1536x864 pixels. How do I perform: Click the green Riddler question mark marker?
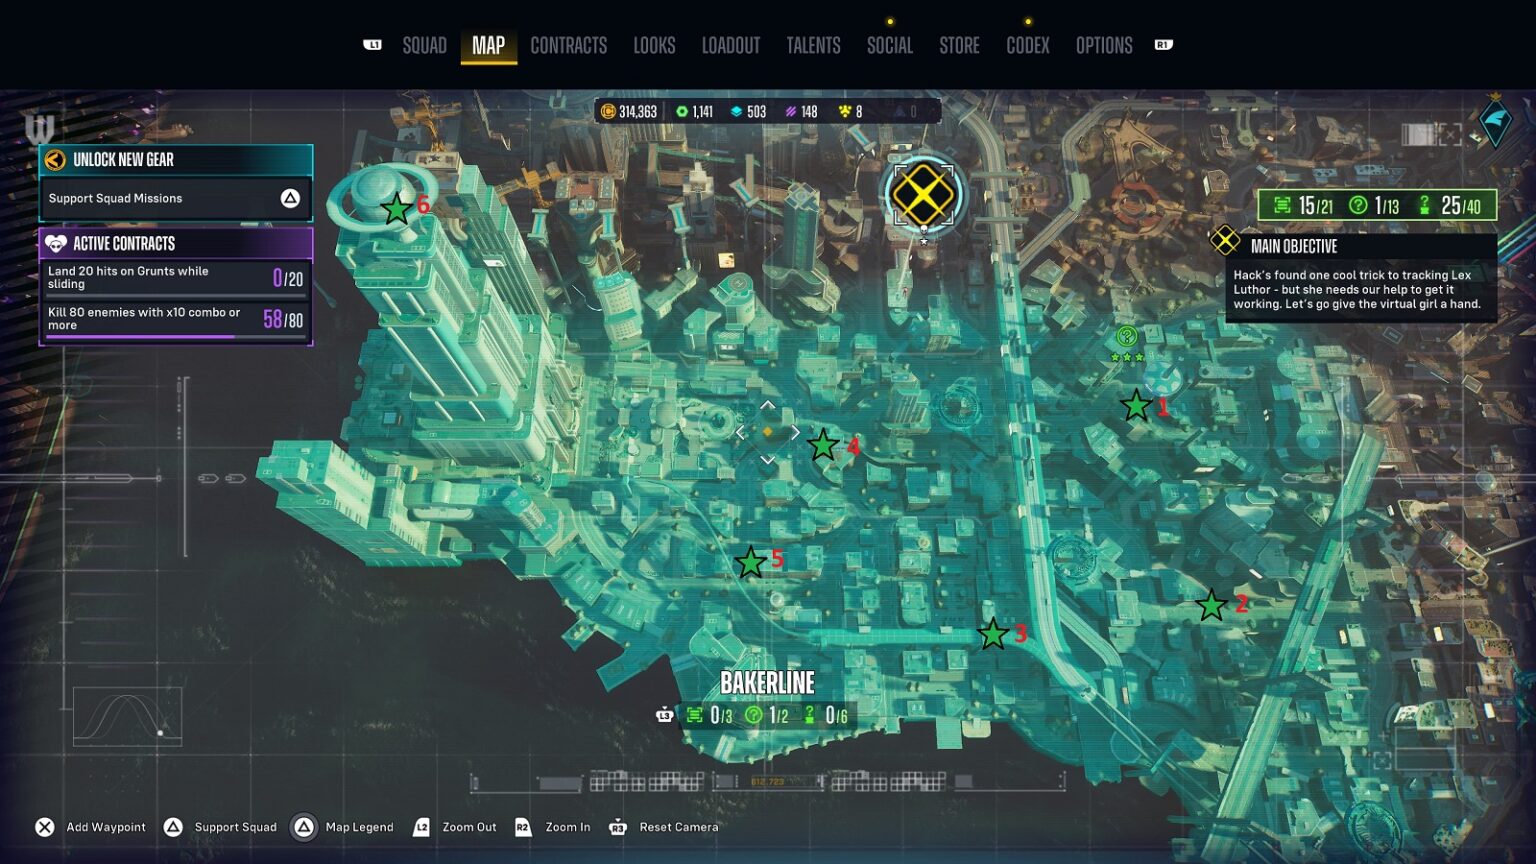pyautogui.click(x=1127, y=337)
